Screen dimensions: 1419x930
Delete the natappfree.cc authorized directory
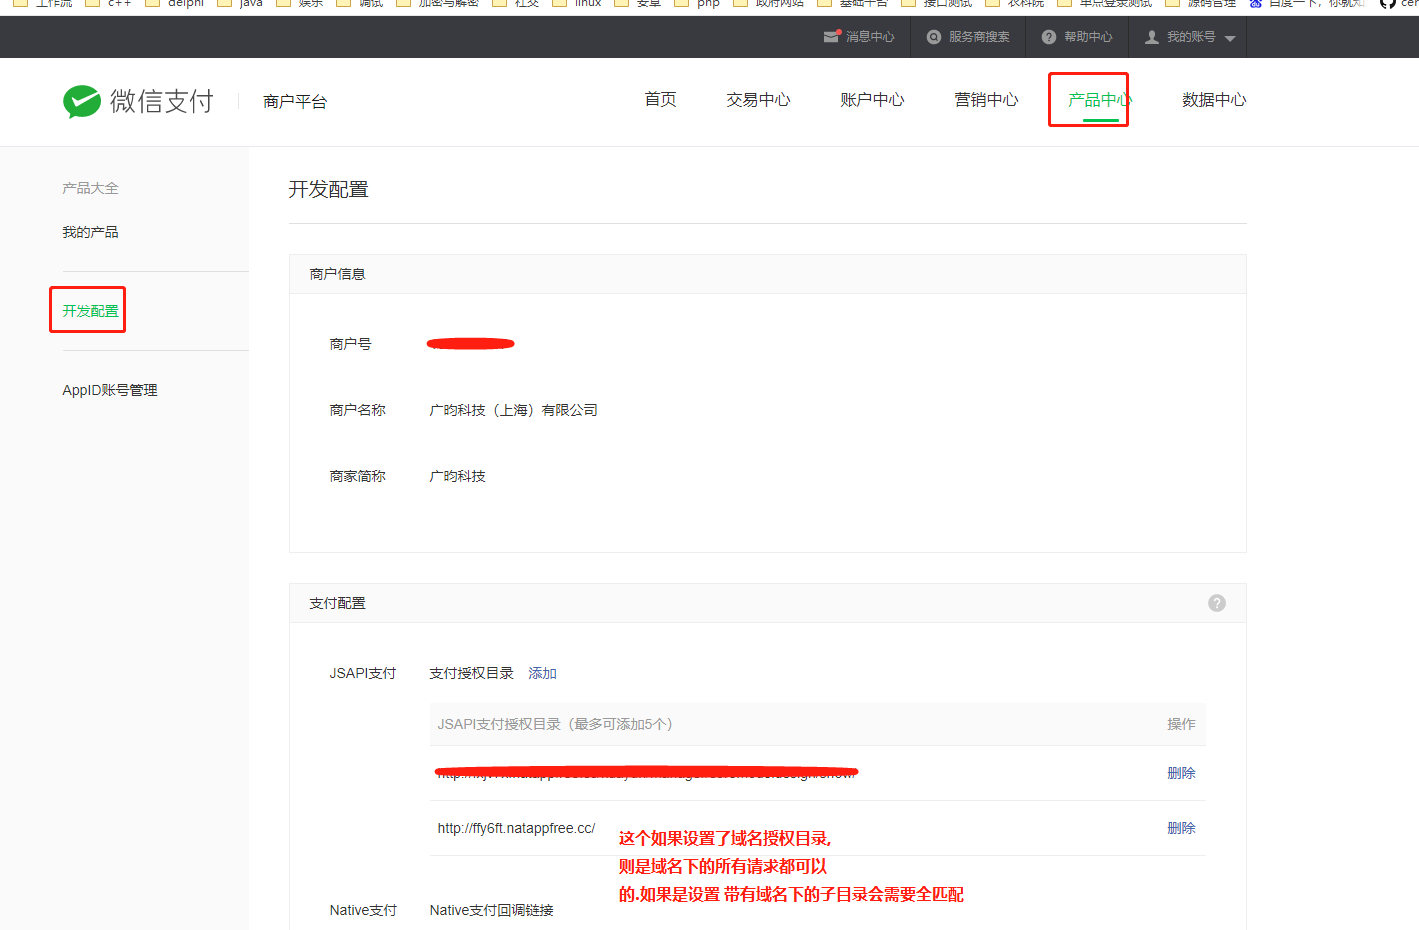tap(1181, 828)
